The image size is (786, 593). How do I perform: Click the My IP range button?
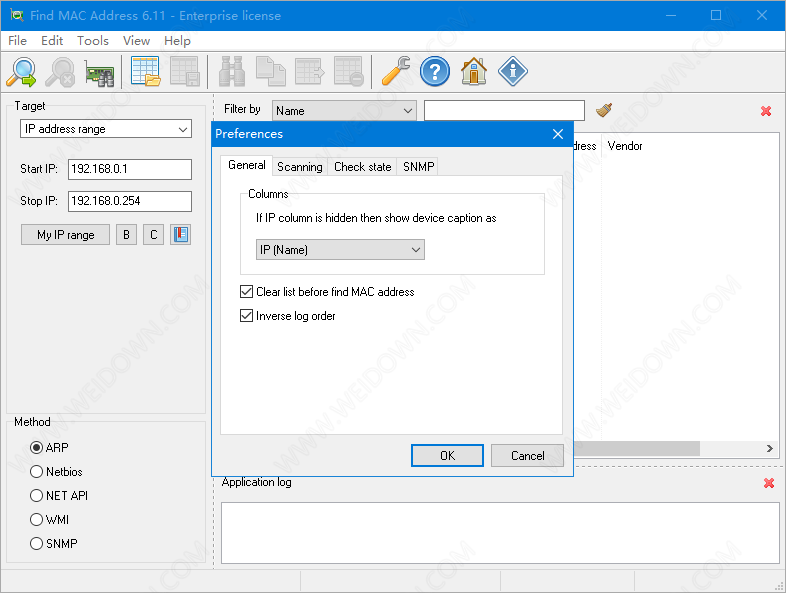(66, 235)
